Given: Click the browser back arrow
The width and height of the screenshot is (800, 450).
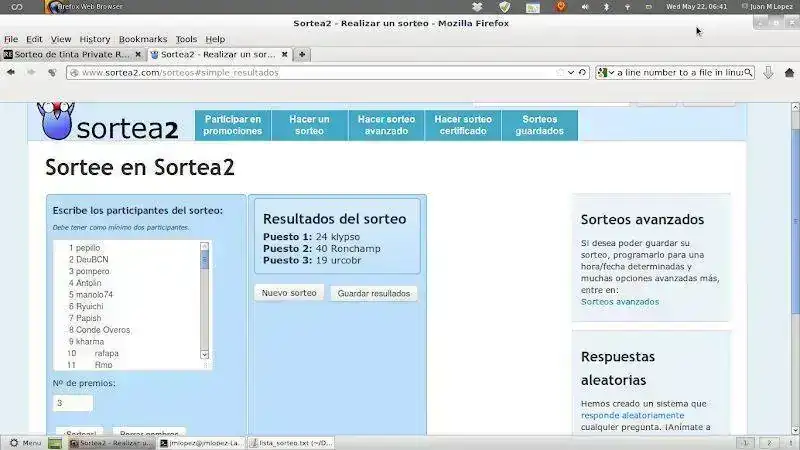Looking at the screenshot, I should (x=11, y=72).
